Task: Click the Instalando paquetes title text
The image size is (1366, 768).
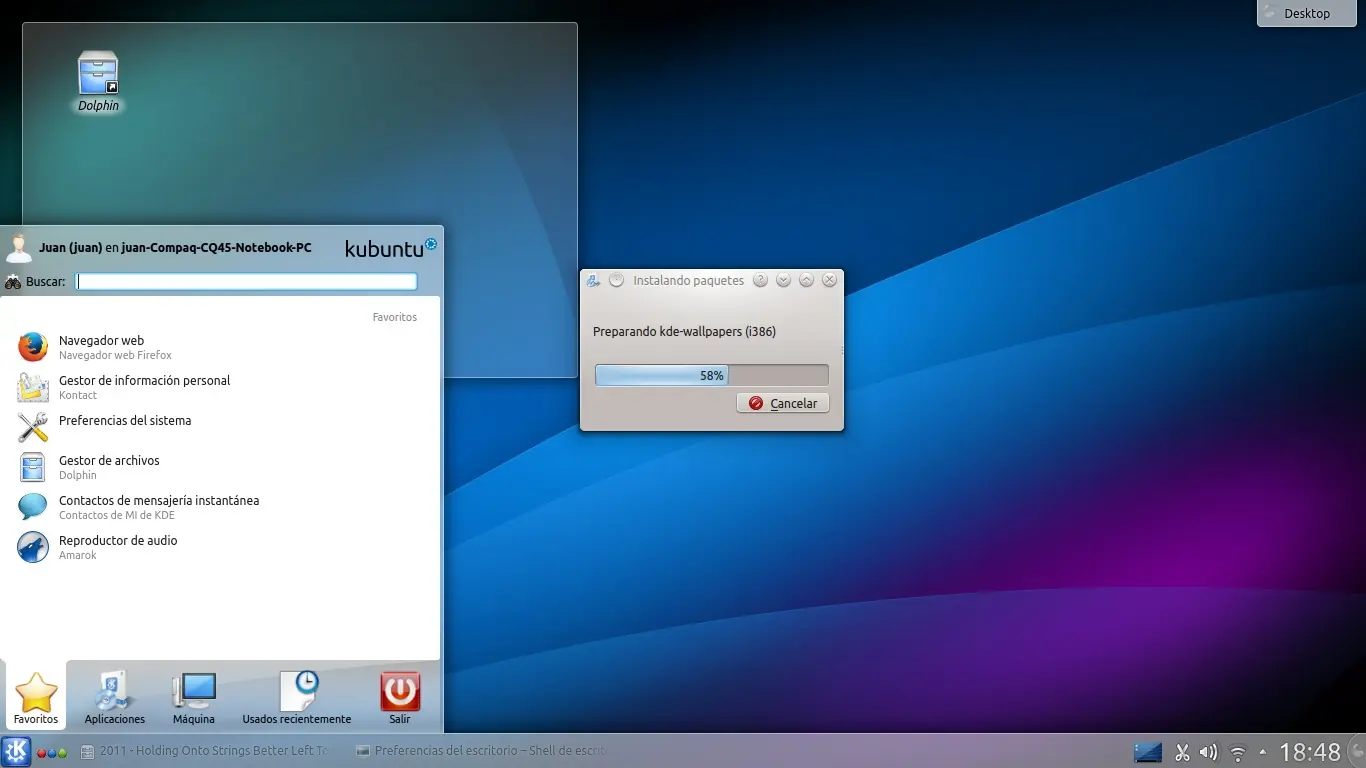Action: pyautogui.click(x=688, y=281)
